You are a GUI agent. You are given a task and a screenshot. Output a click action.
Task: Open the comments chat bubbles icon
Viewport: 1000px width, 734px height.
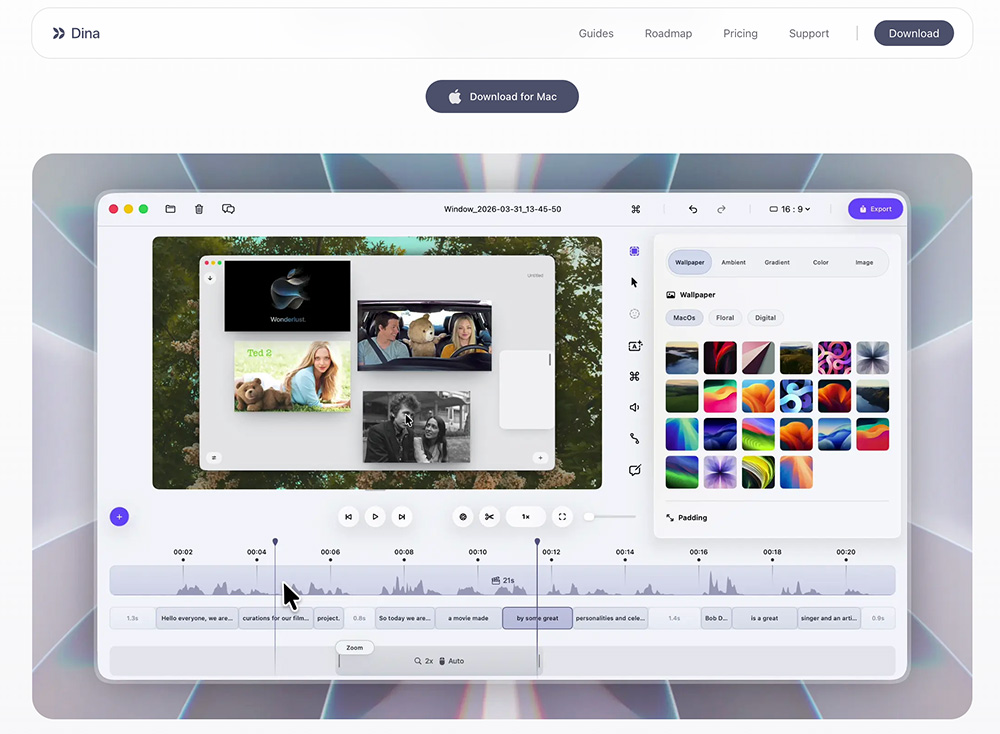click(228, 209)
